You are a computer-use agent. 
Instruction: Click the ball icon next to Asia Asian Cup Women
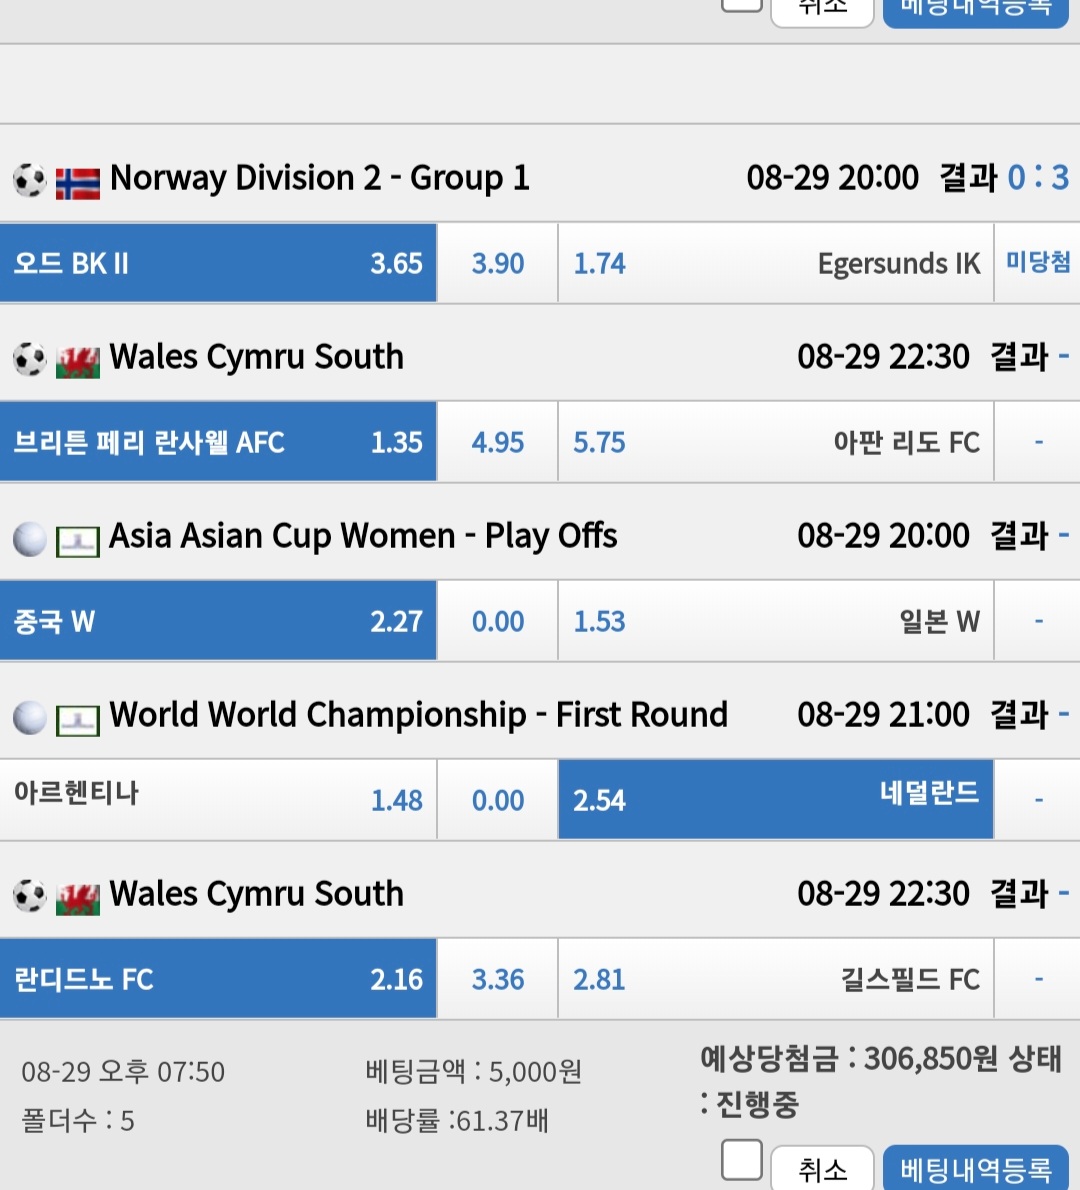30,540
